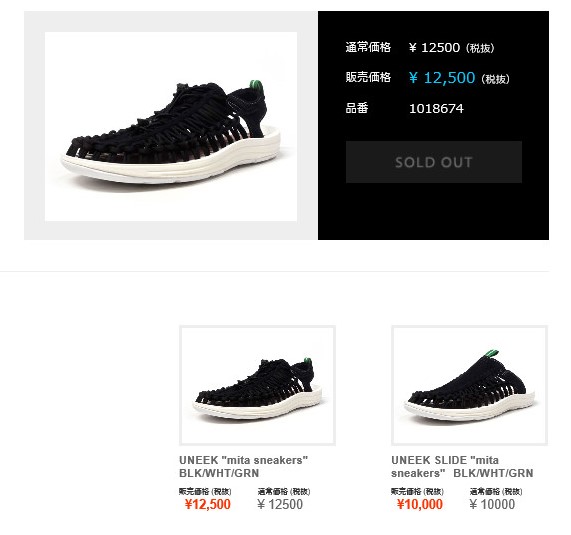571x535 pixels.
Task: Click the 通常価格 label in black panel
Action: [x=368, y=47]
